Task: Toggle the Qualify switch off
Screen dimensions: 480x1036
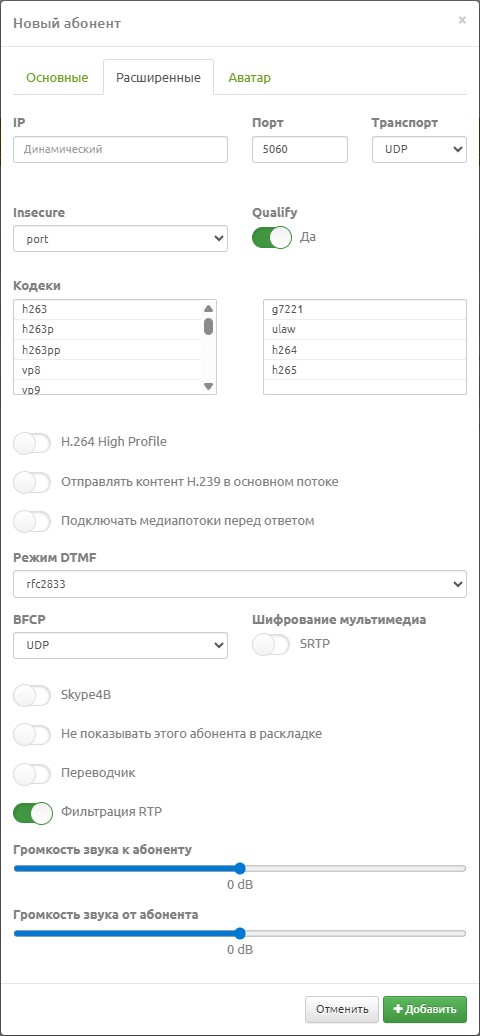Action: tap(272, 238)
